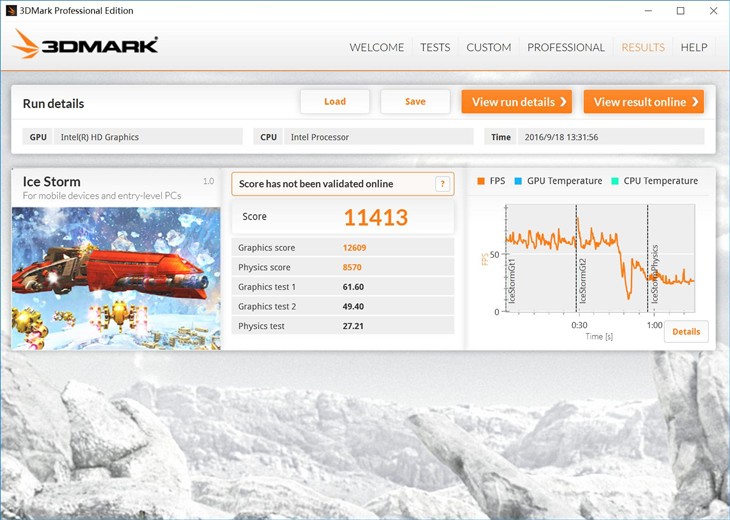Click Score has not been validated online text

pyautogui.click(x=316, y=184)
